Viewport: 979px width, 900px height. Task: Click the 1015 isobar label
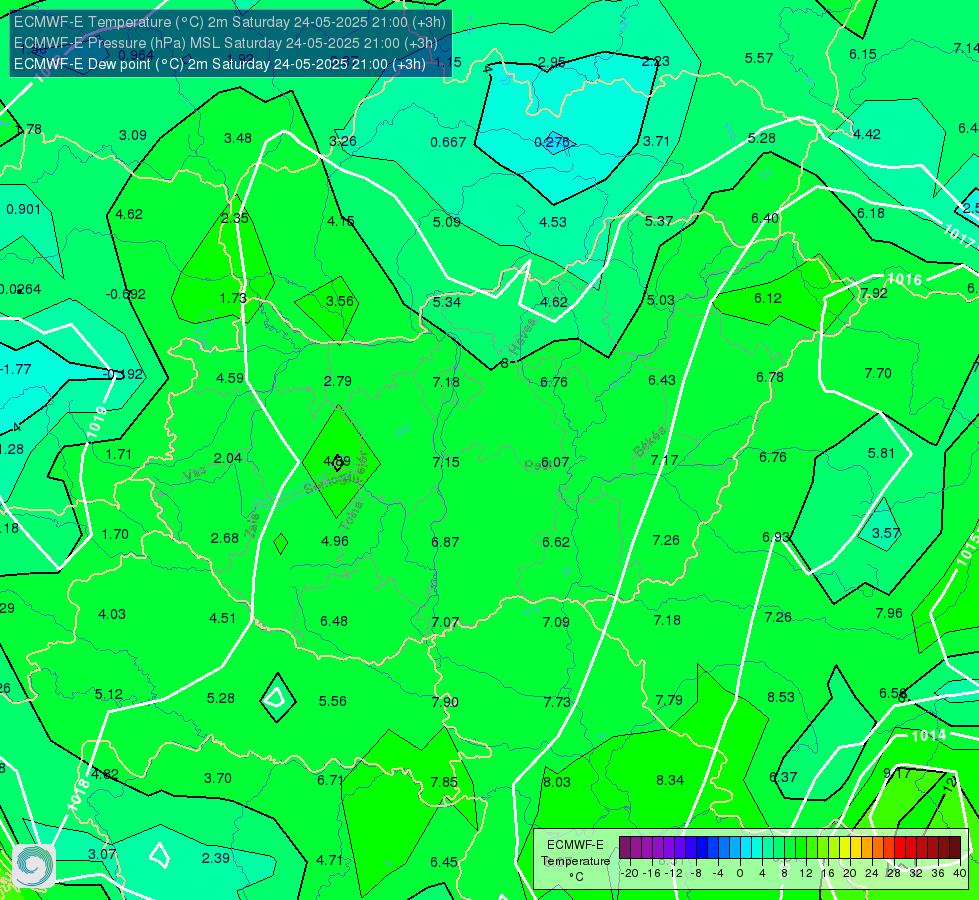click(x=967, y=550)
